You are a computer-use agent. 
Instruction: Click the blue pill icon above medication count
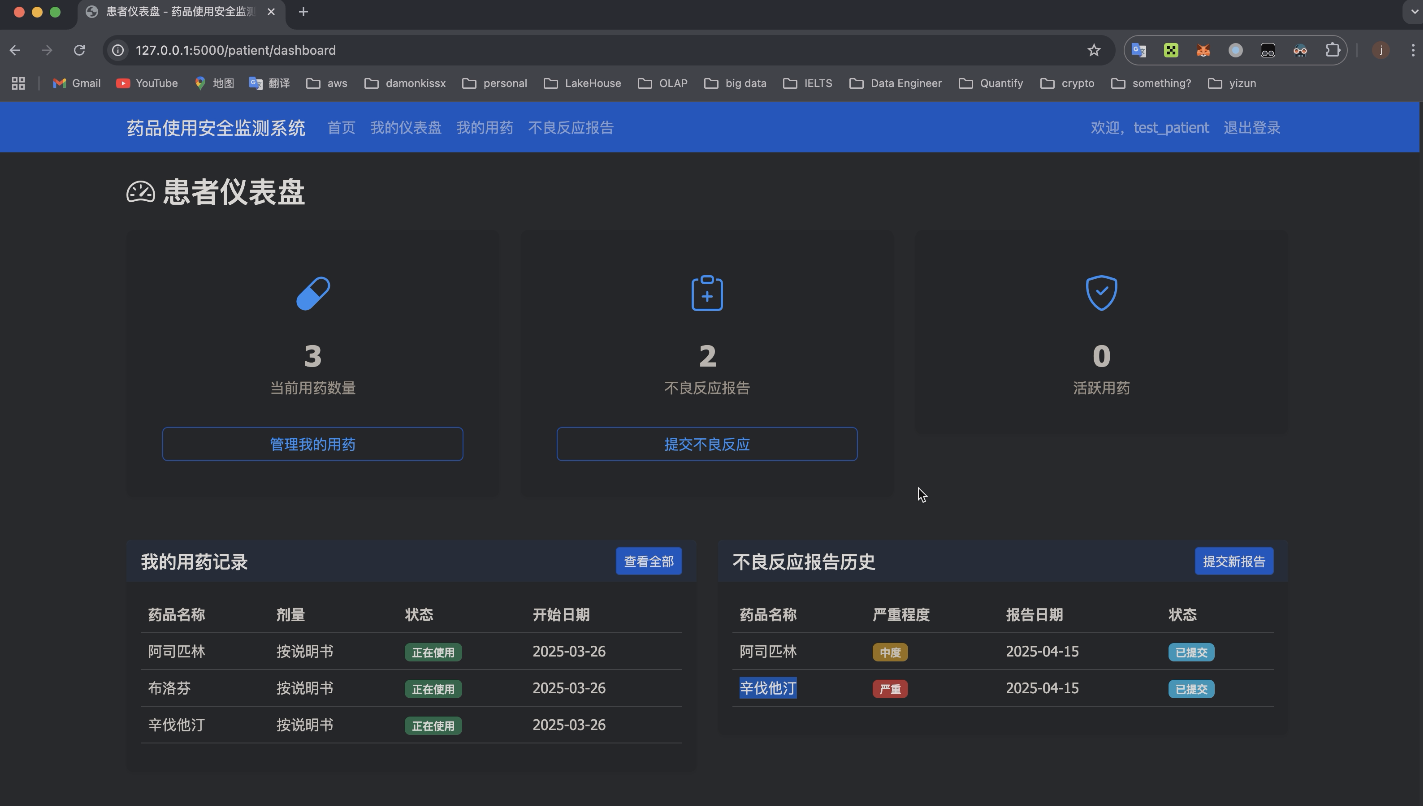tap(313, 293)
